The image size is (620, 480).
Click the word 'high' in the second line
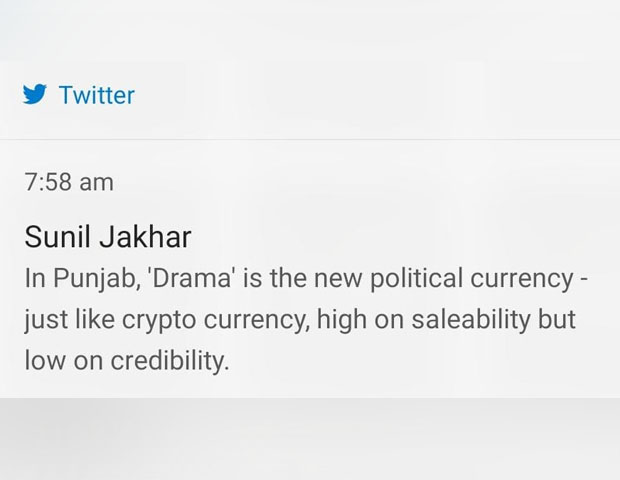coord(342,321)
